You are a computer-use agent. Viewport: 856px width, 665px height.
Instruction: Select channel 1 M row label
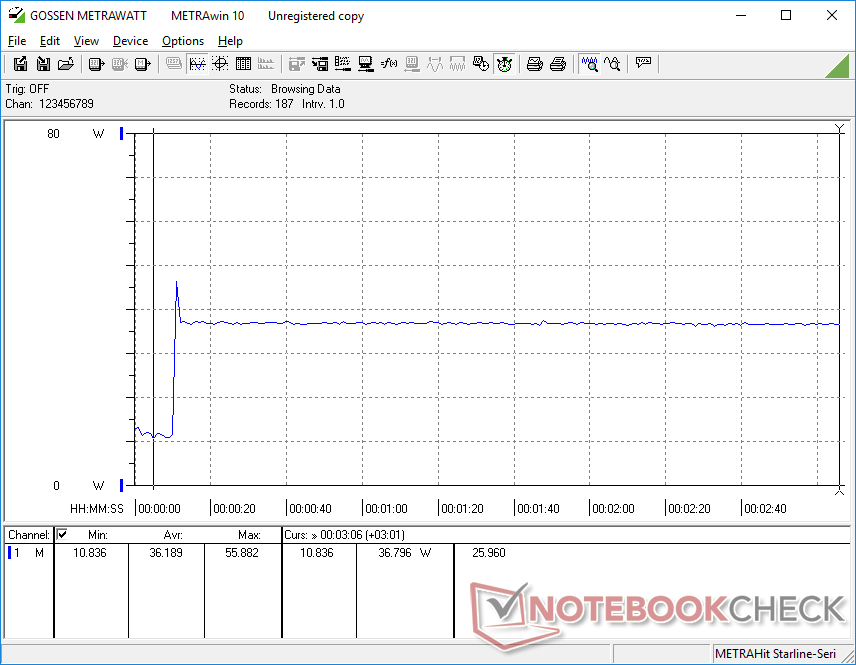tap(27, 553)
